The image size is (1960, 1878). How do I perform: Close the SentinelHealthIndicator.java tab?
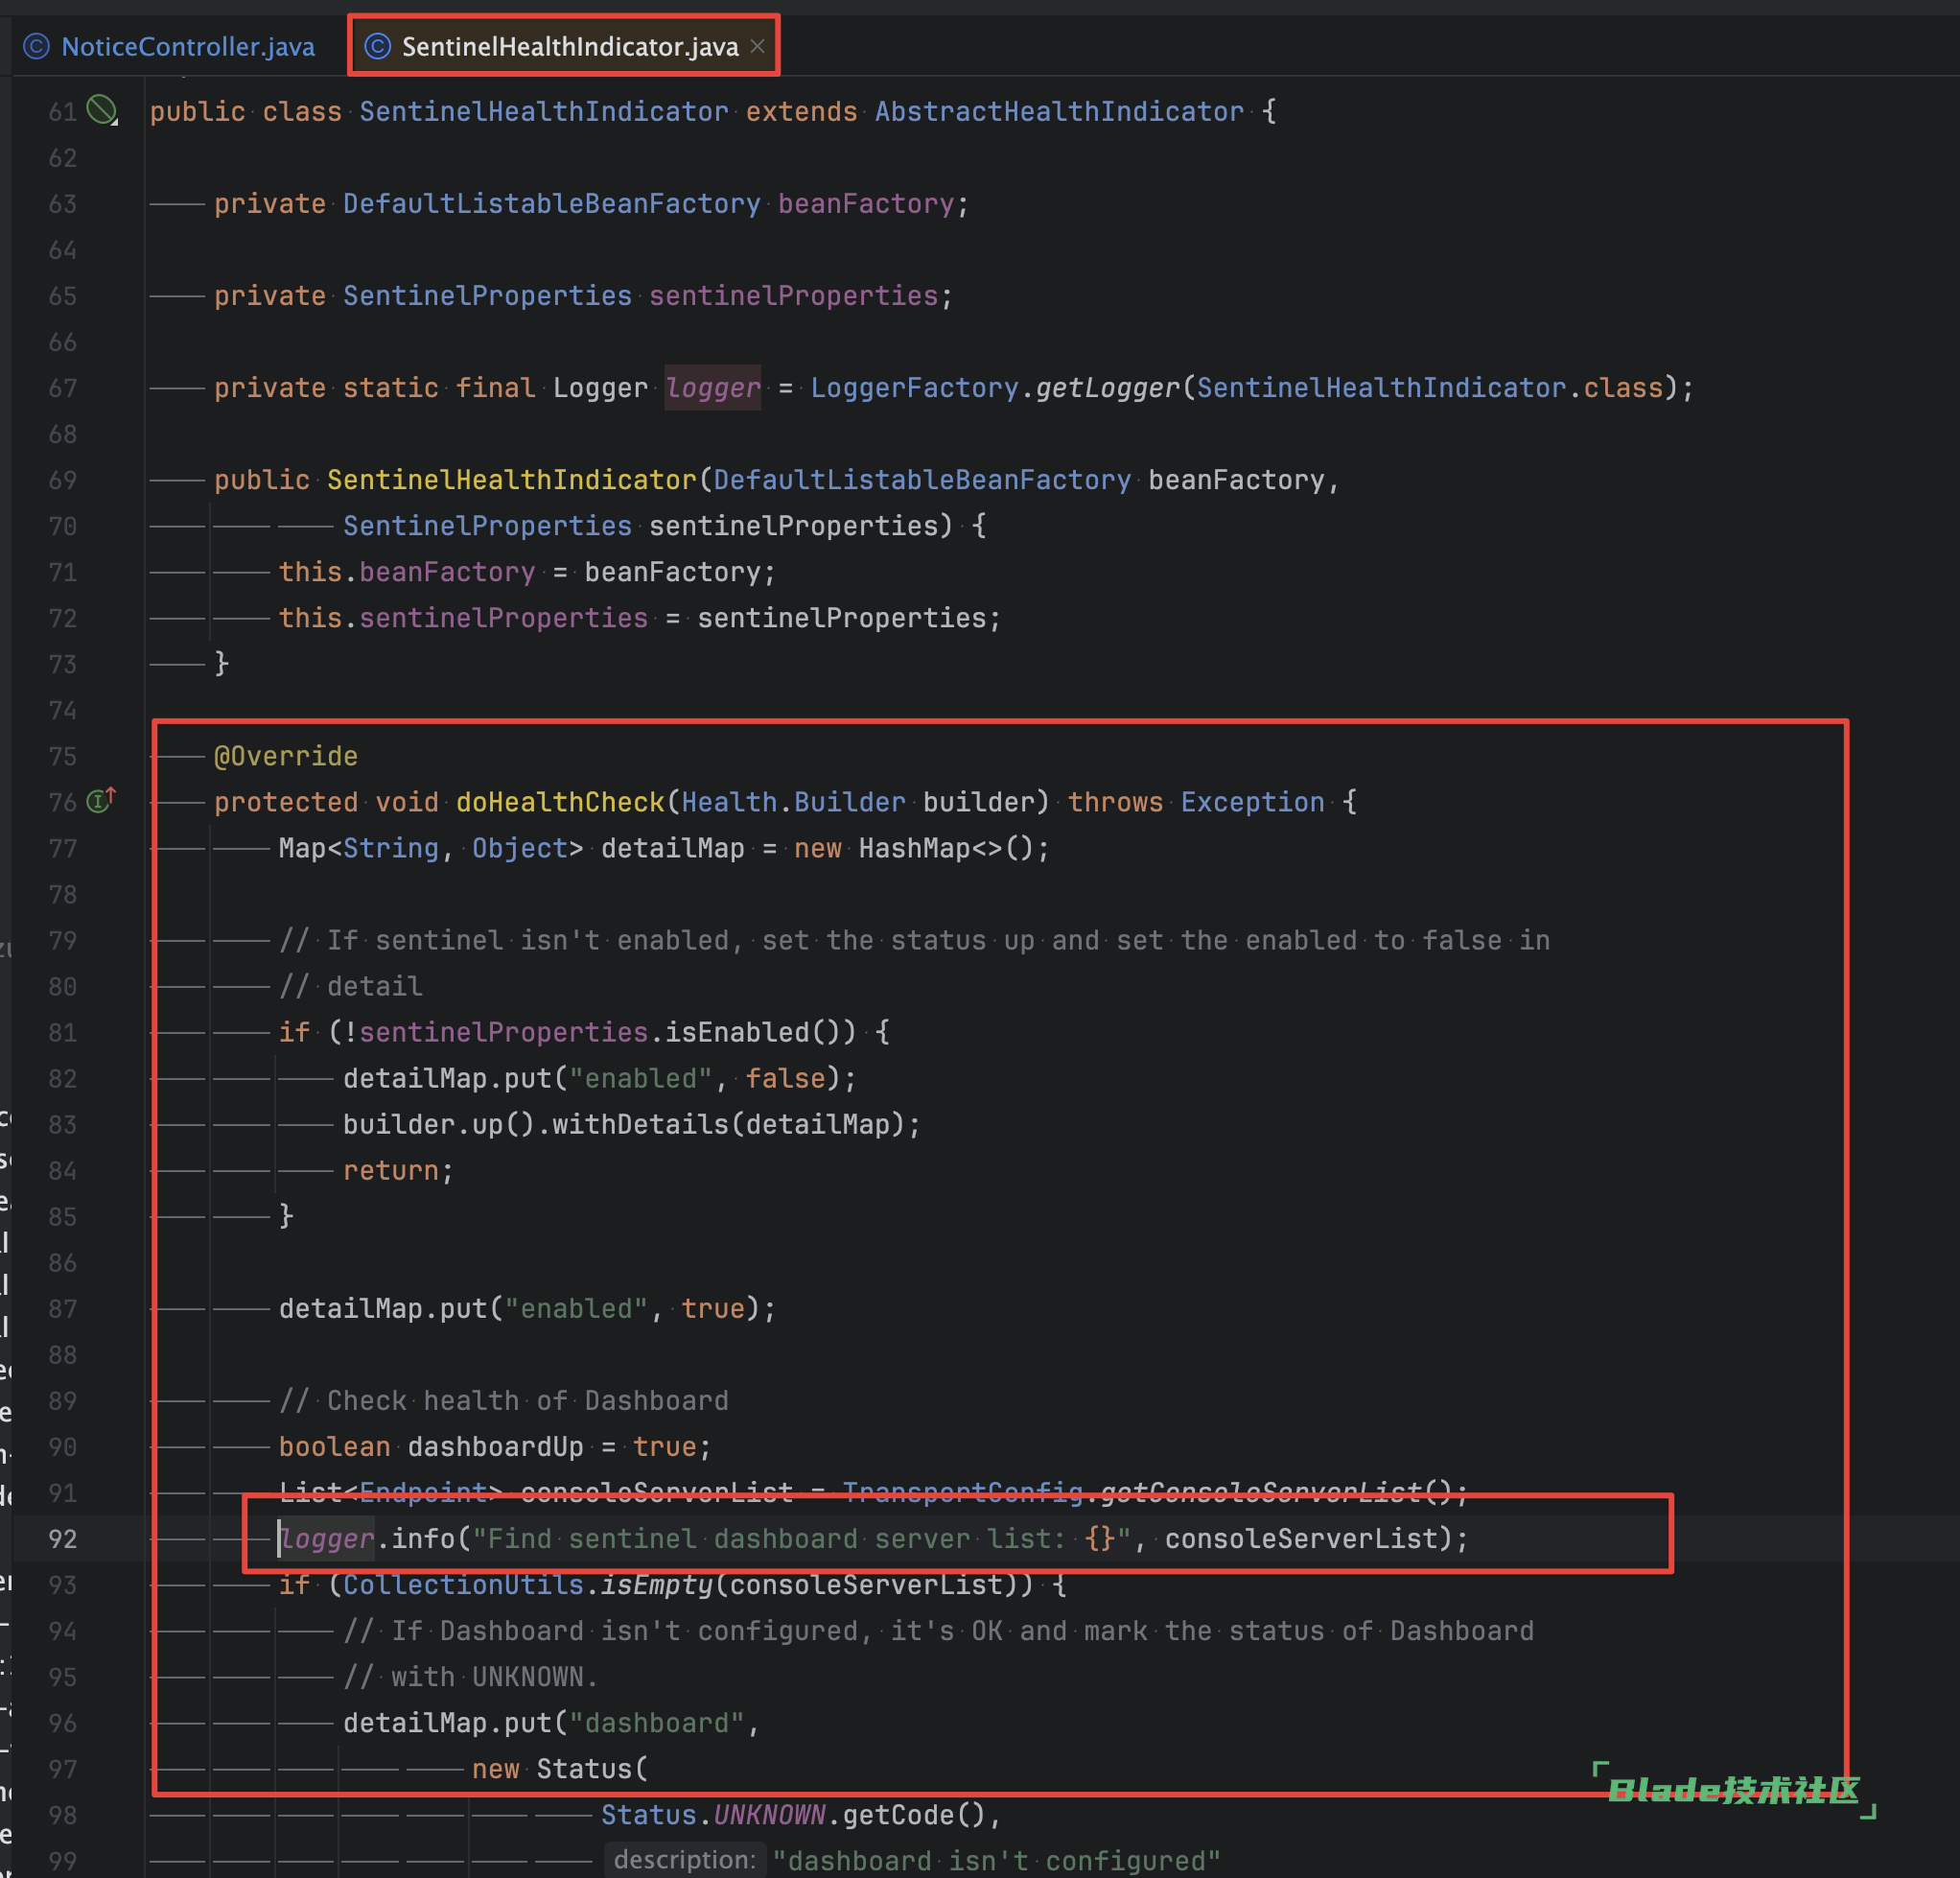pyautogui.click(x=757, y=46)
